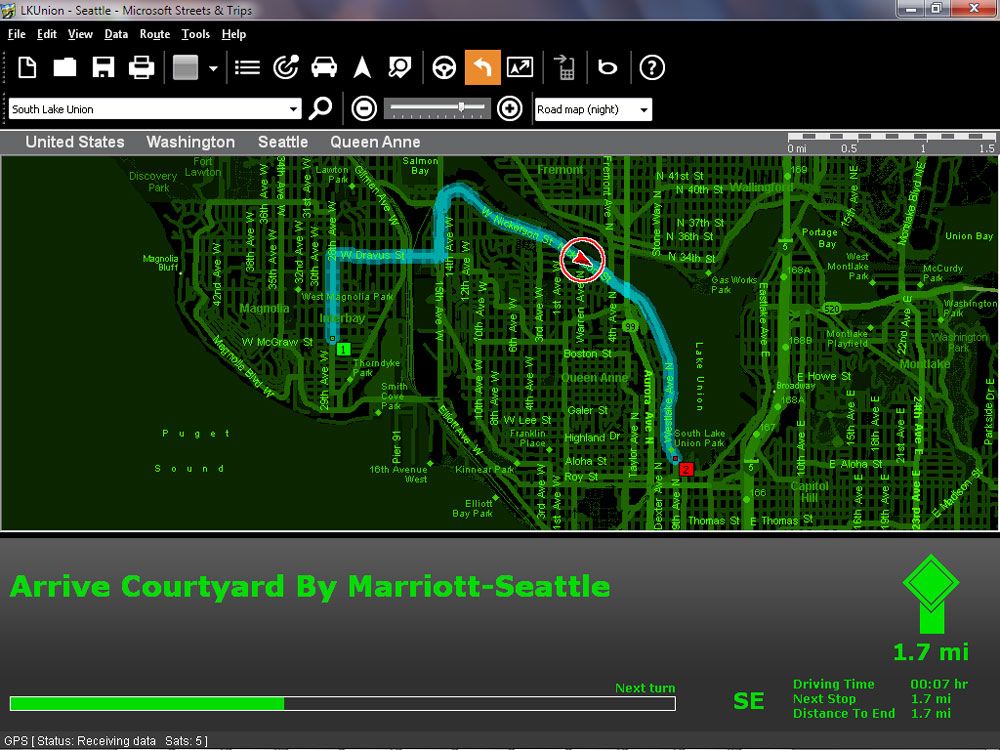Open the View menu
Image resolution: width=1000 pixels, height=750 pixels.
[x=80, y=34]
